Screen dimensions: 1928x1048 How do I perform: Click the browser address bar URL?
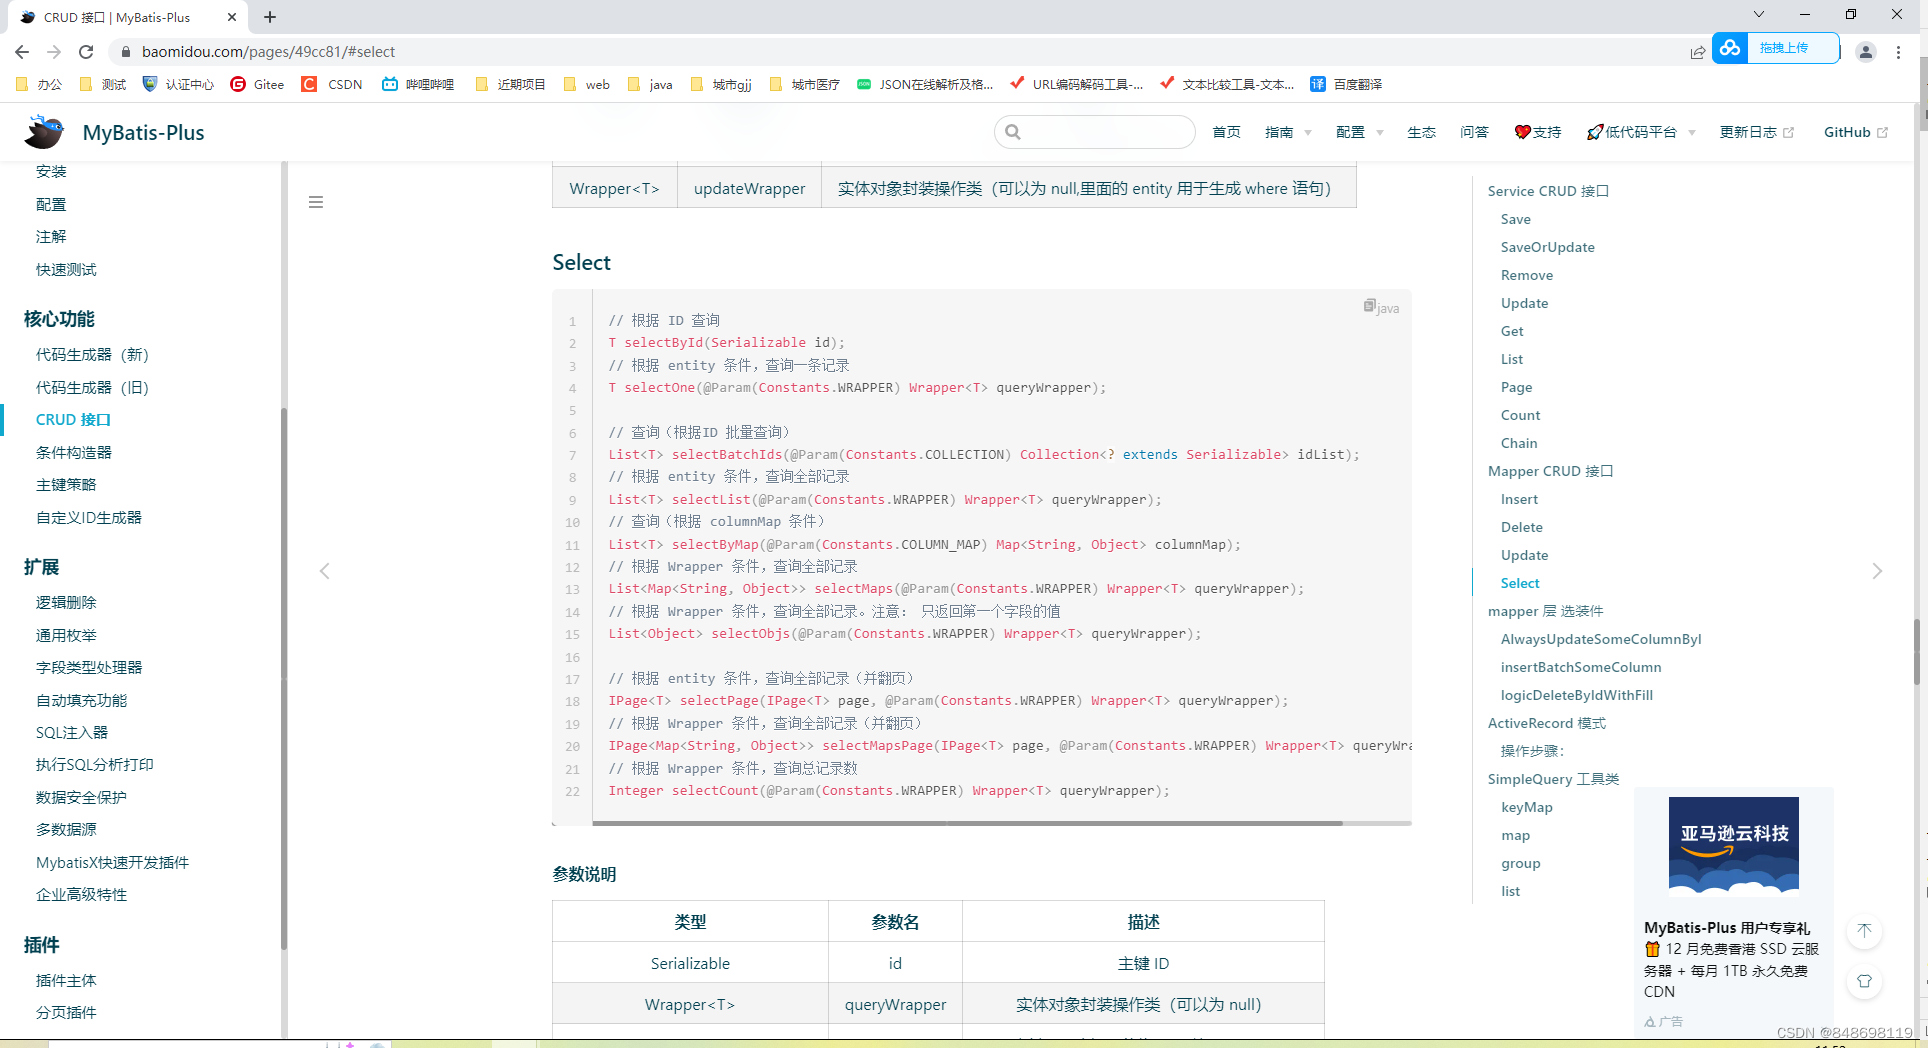(x=268, y=52)
